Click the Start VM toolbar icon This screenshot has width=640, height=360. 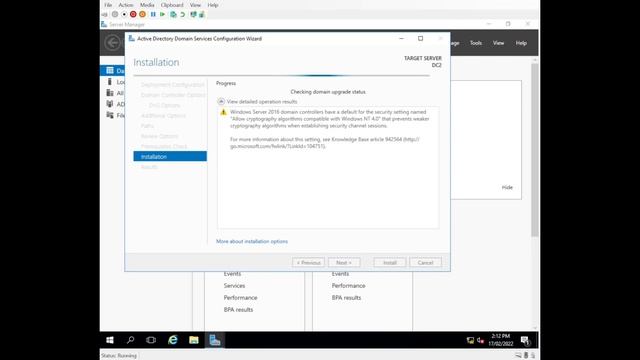115,14
